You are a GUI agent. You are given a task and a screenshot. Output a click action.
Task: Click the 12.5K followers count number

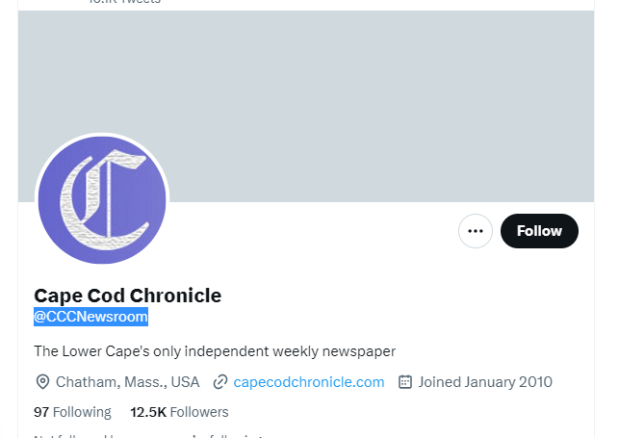(x=148, y=412)
